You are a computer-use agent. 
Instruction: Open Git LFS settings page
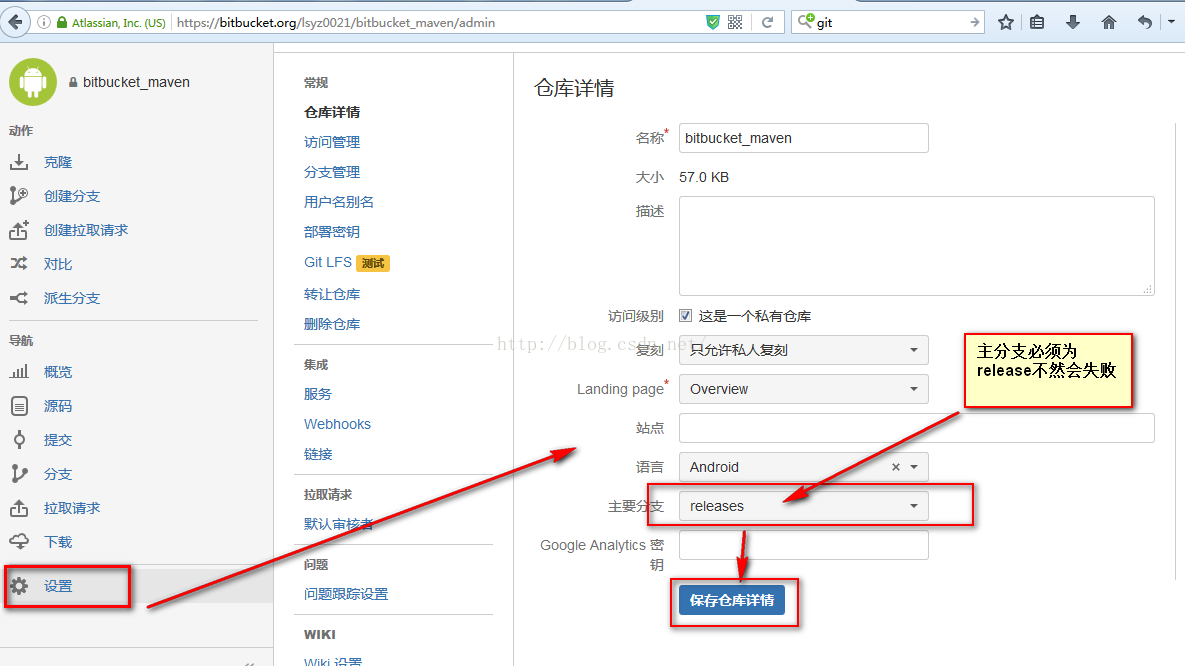pyautogui.click(x=328, y=262)
